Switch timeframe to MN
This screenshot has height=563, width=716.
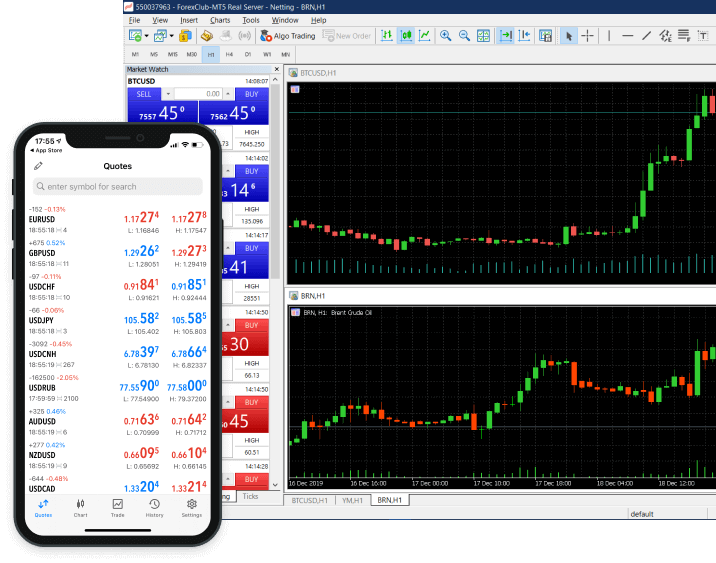285,54
